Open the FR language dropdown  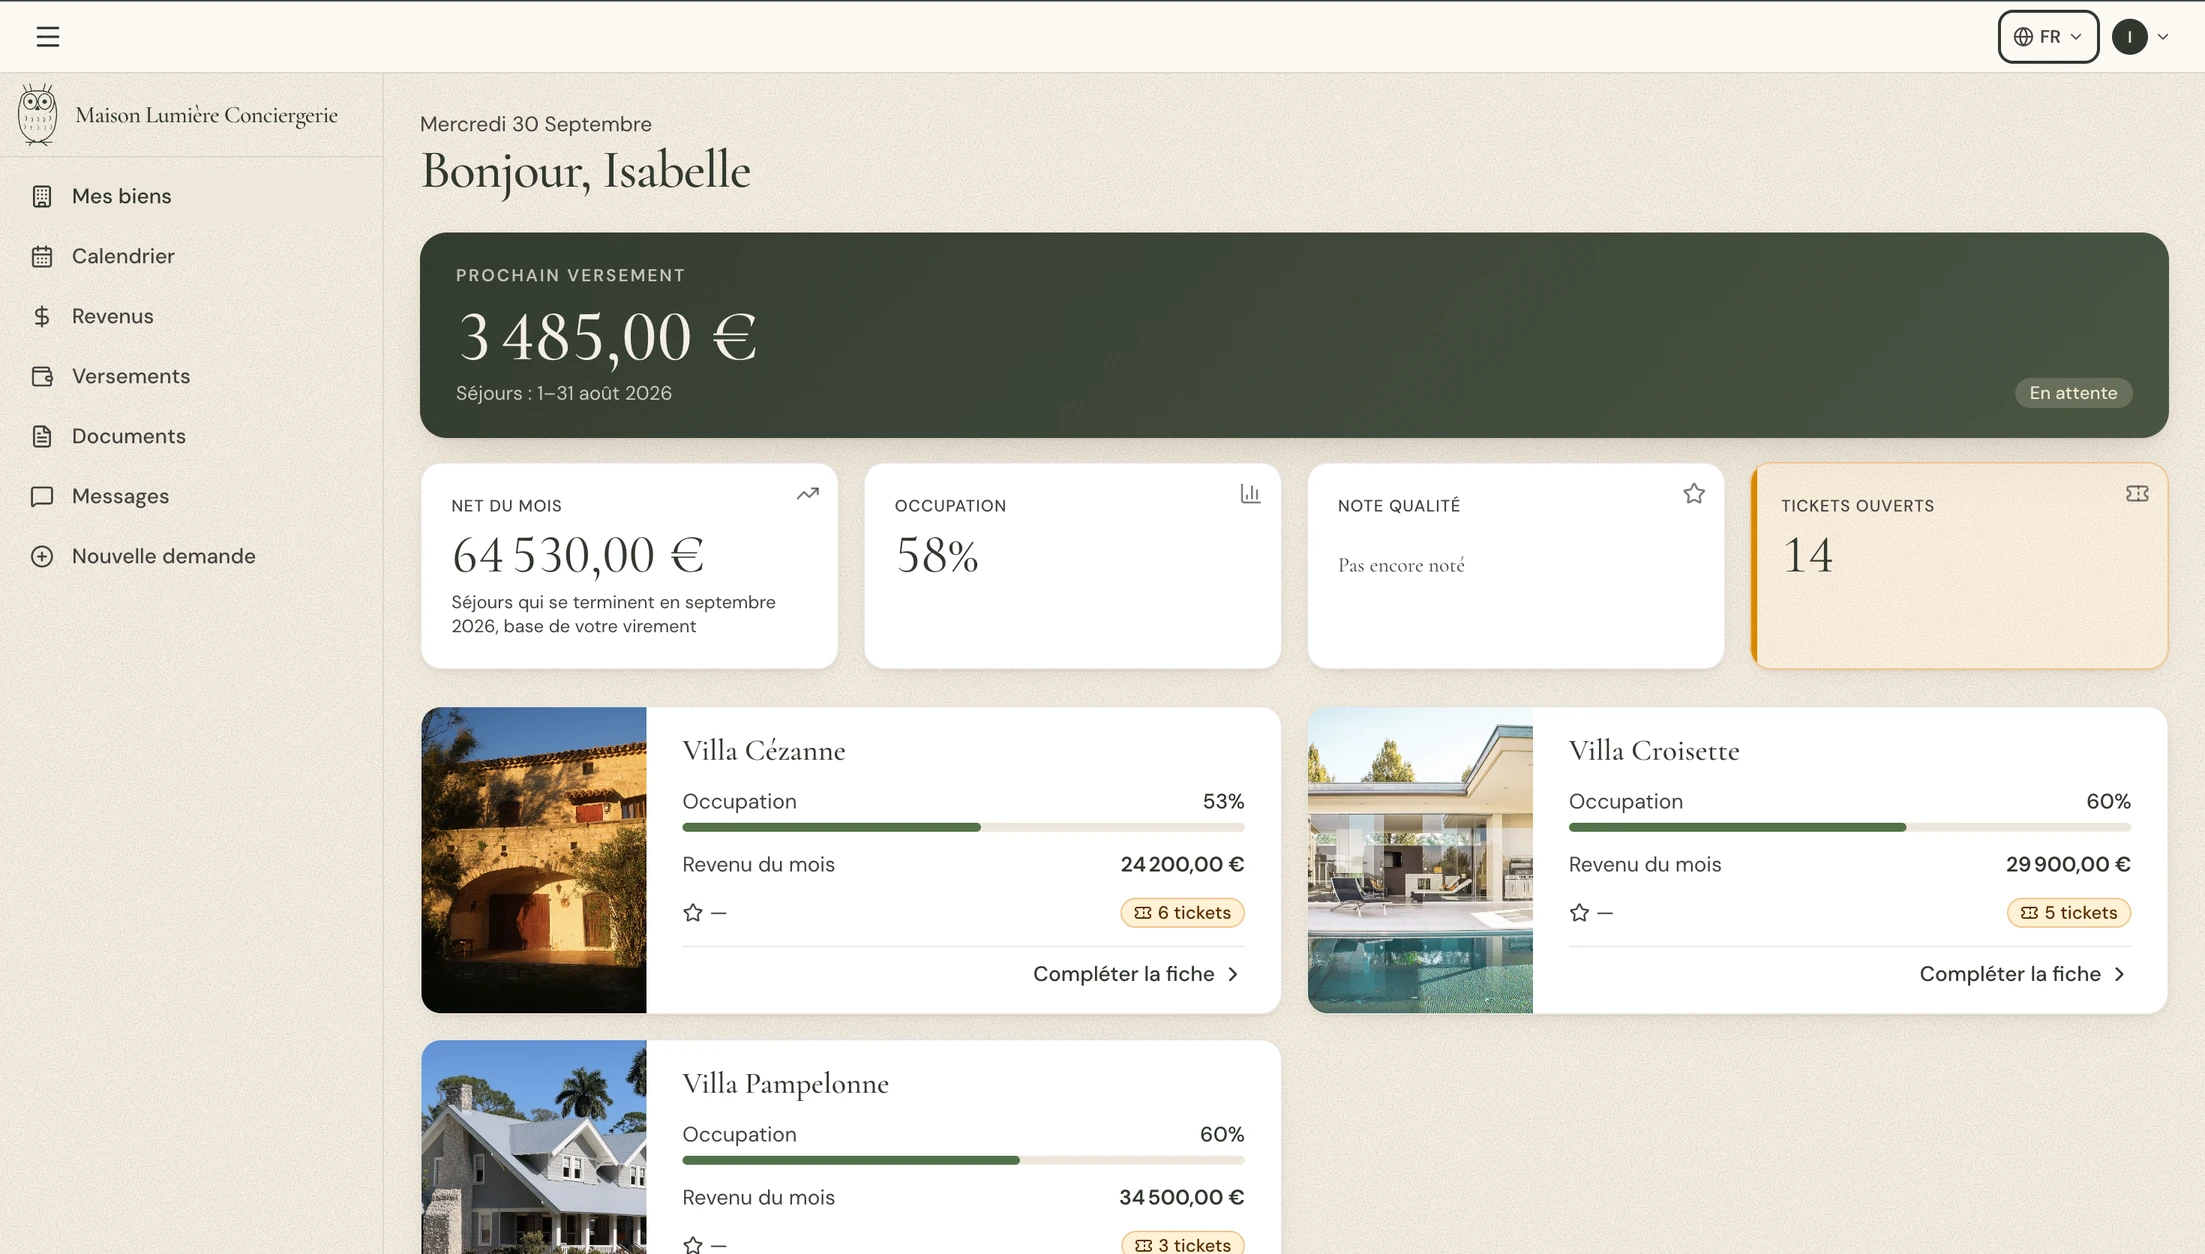(2048, 37)
